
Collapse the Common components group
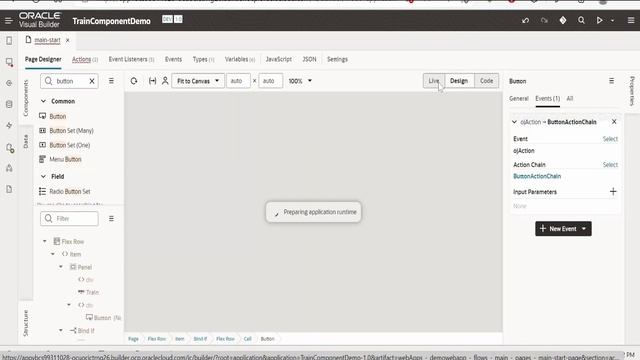pos(43,101)
